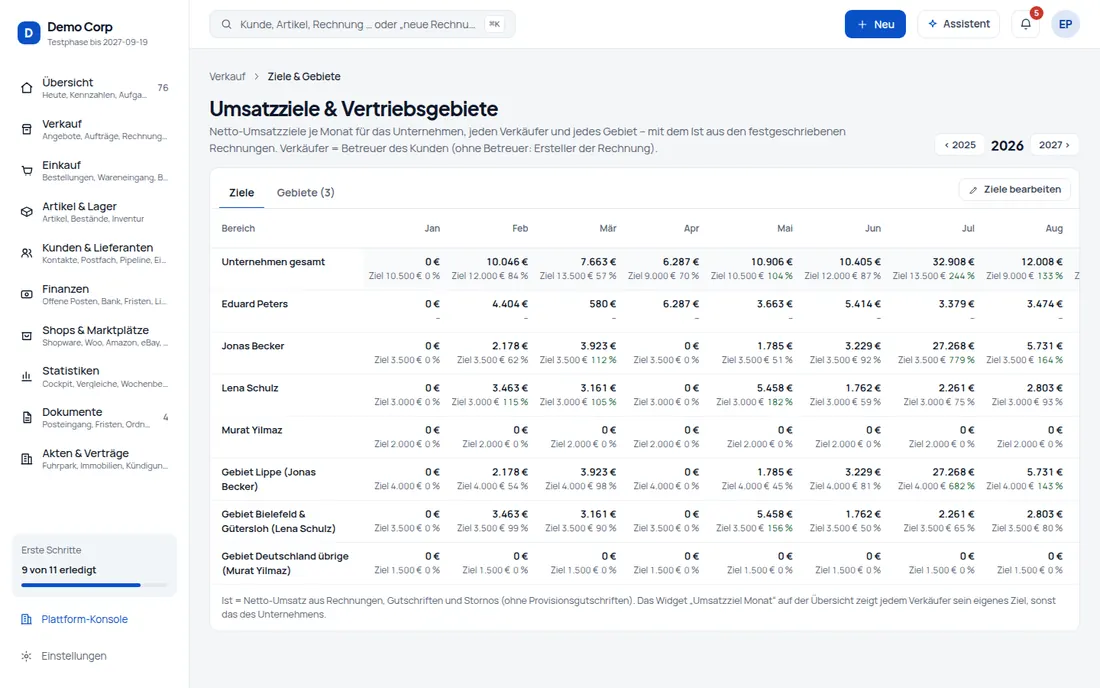Click 'Gebiet Lippe (Jonas Becker)' row label
This screenshot has height=688, width=1100.
point(269,480)
